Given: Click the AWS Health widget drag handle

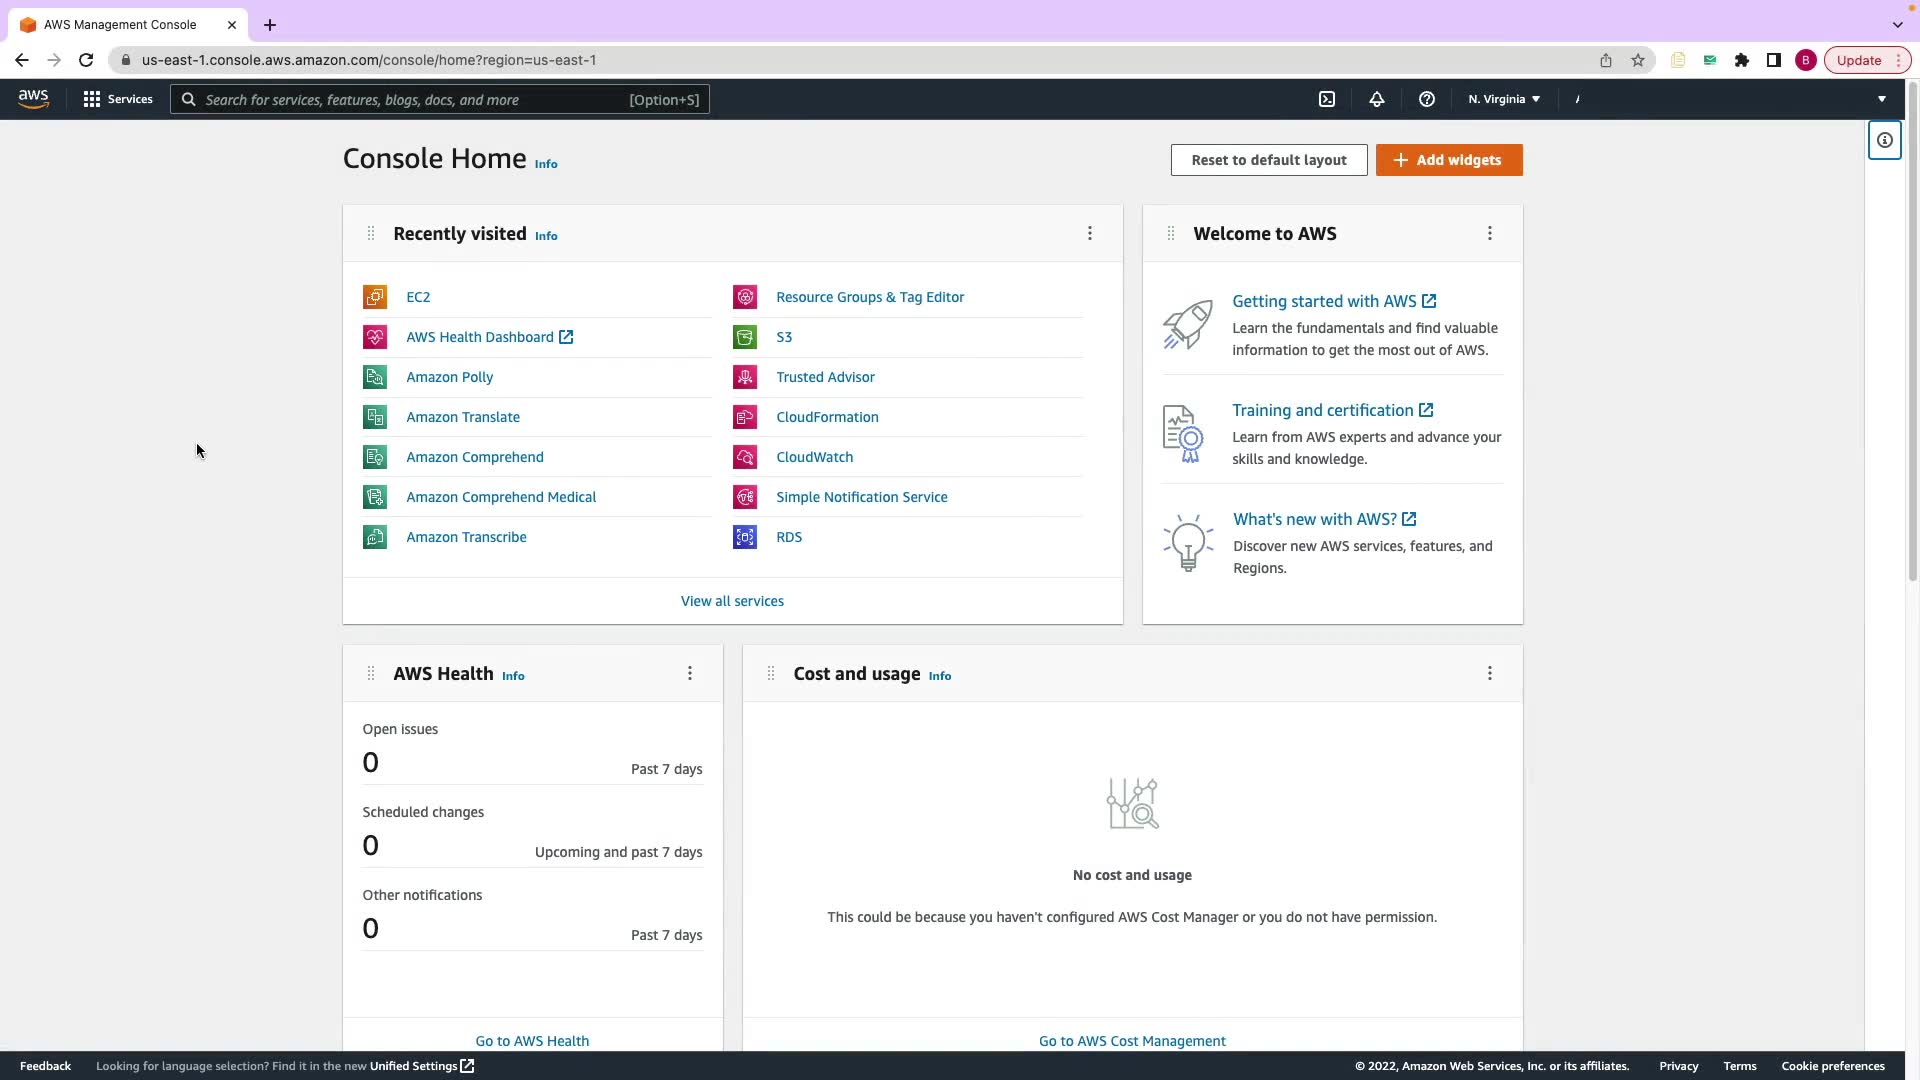Looking at the screenshot, I should (x=371, y=673).
